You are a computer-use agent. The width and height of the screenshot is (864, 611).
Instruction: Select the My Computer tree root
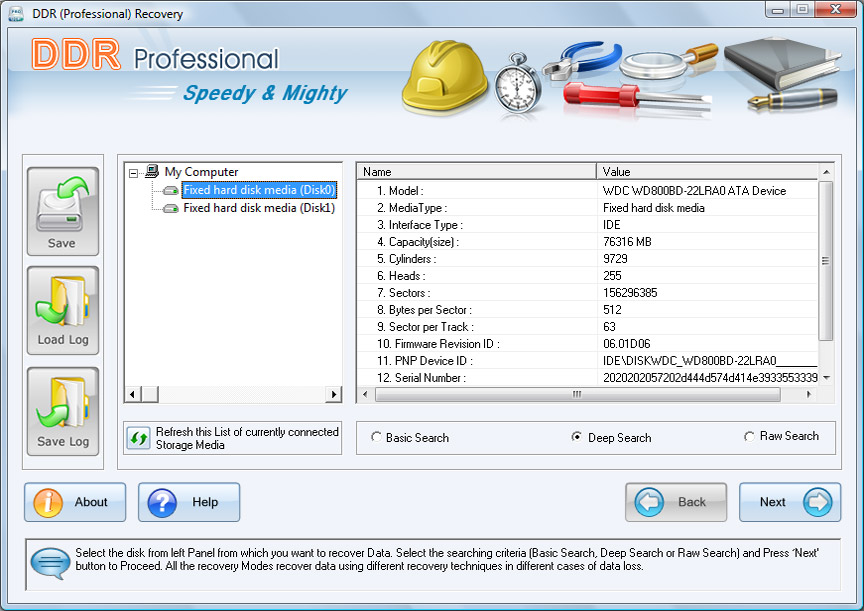[x=201, y=172]
